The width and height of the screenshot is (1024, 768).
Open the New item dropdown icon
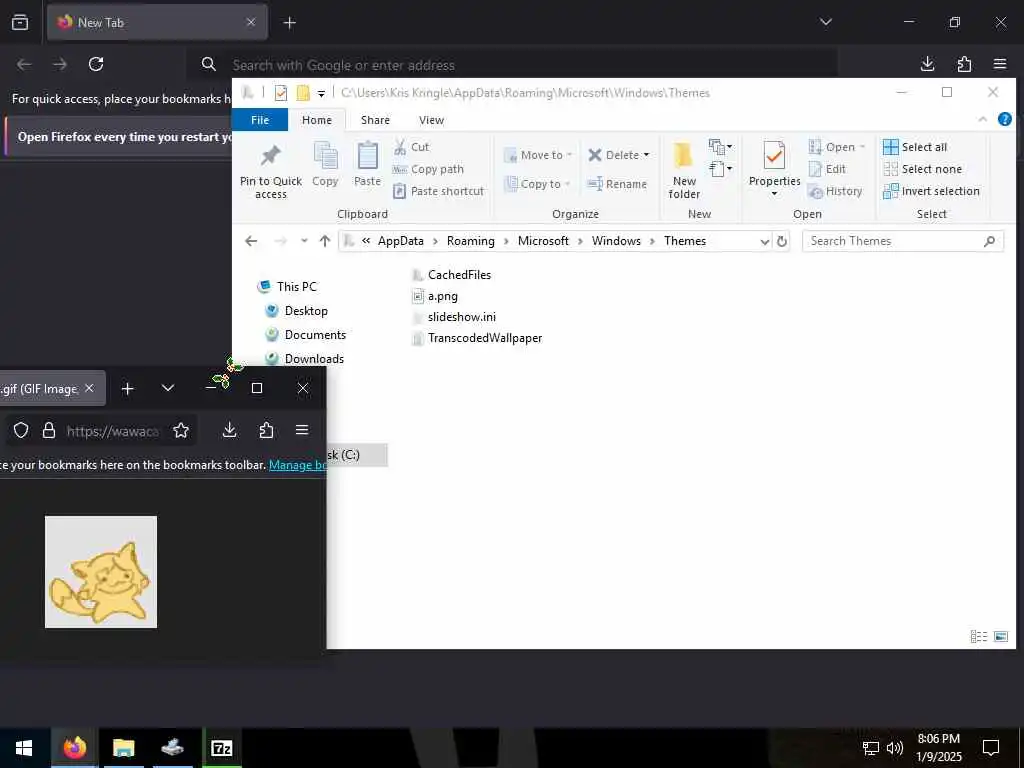click(720, 147)
